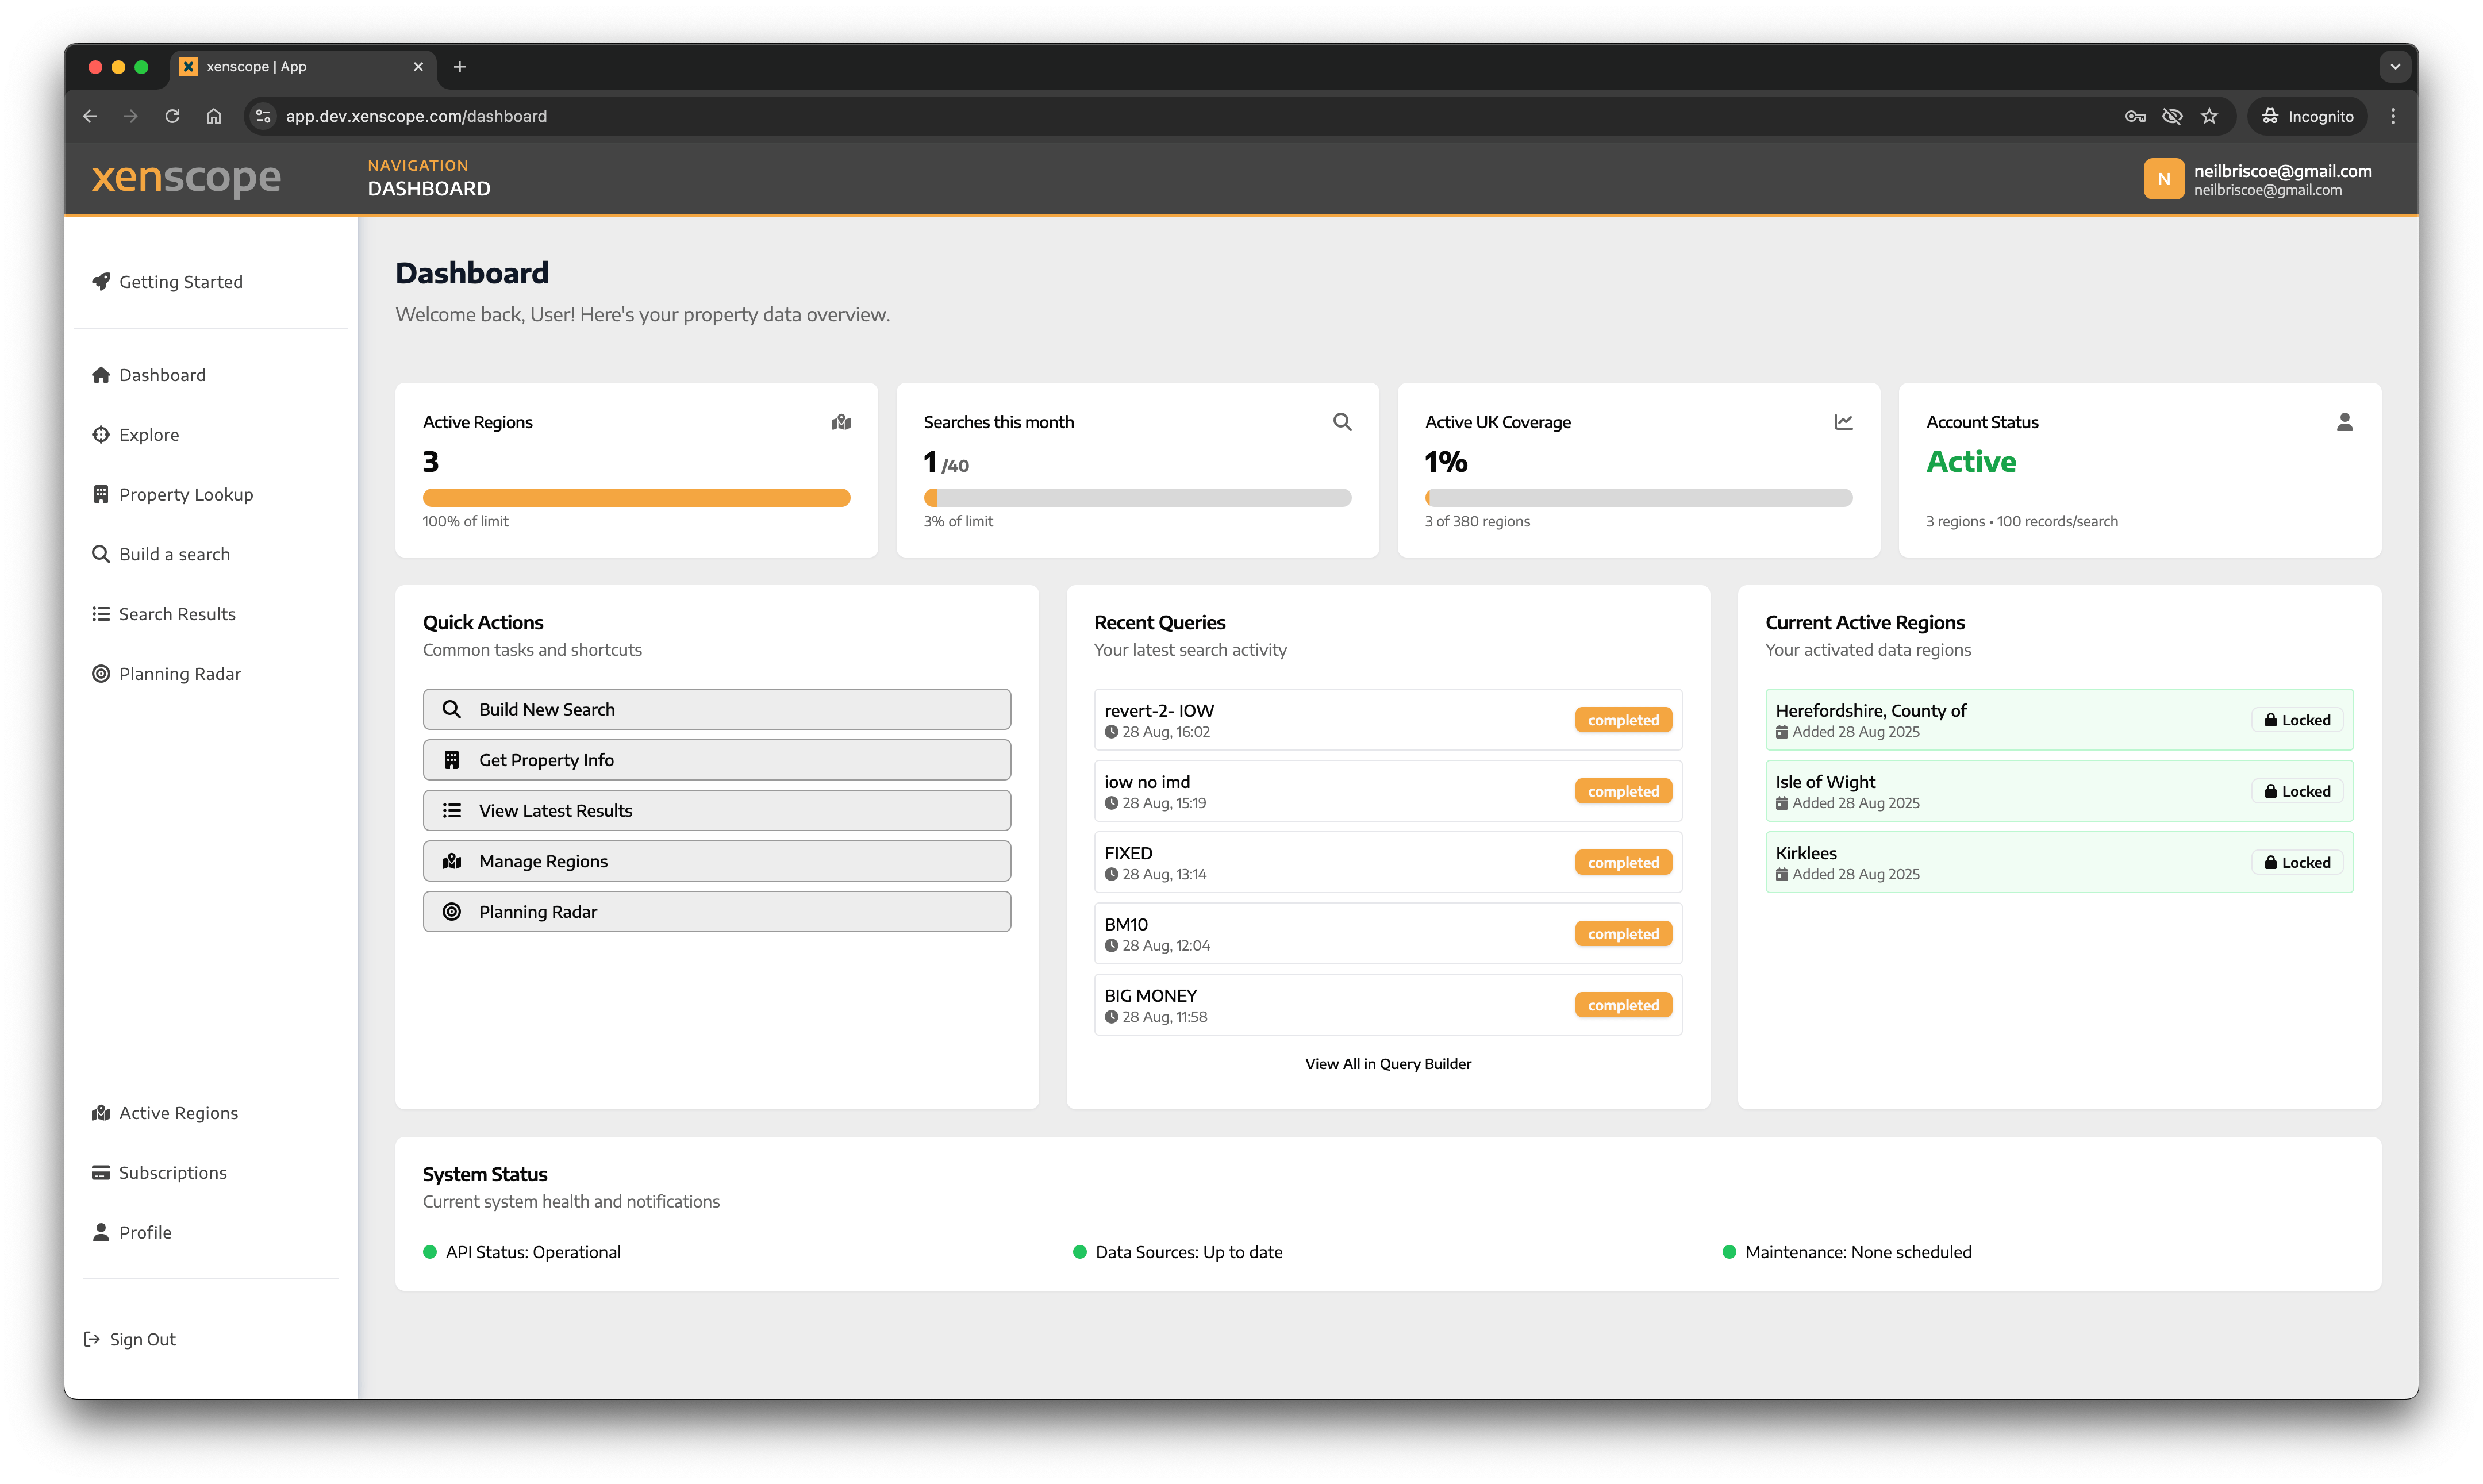Viewport: 2483px width, 1484px height.
Task: Click the green Maintenance indicator dot
Action: click(x=1729, y=1252)
